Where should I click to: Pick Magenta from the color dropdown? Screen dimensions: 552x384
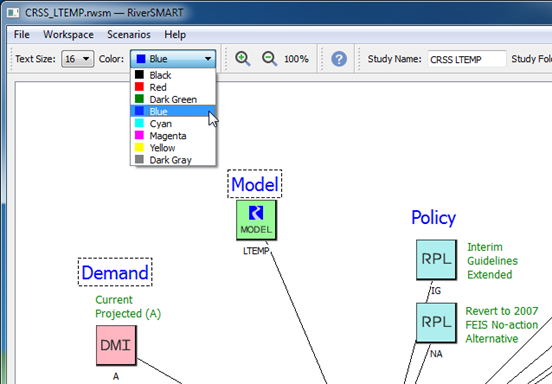[173, 136]
